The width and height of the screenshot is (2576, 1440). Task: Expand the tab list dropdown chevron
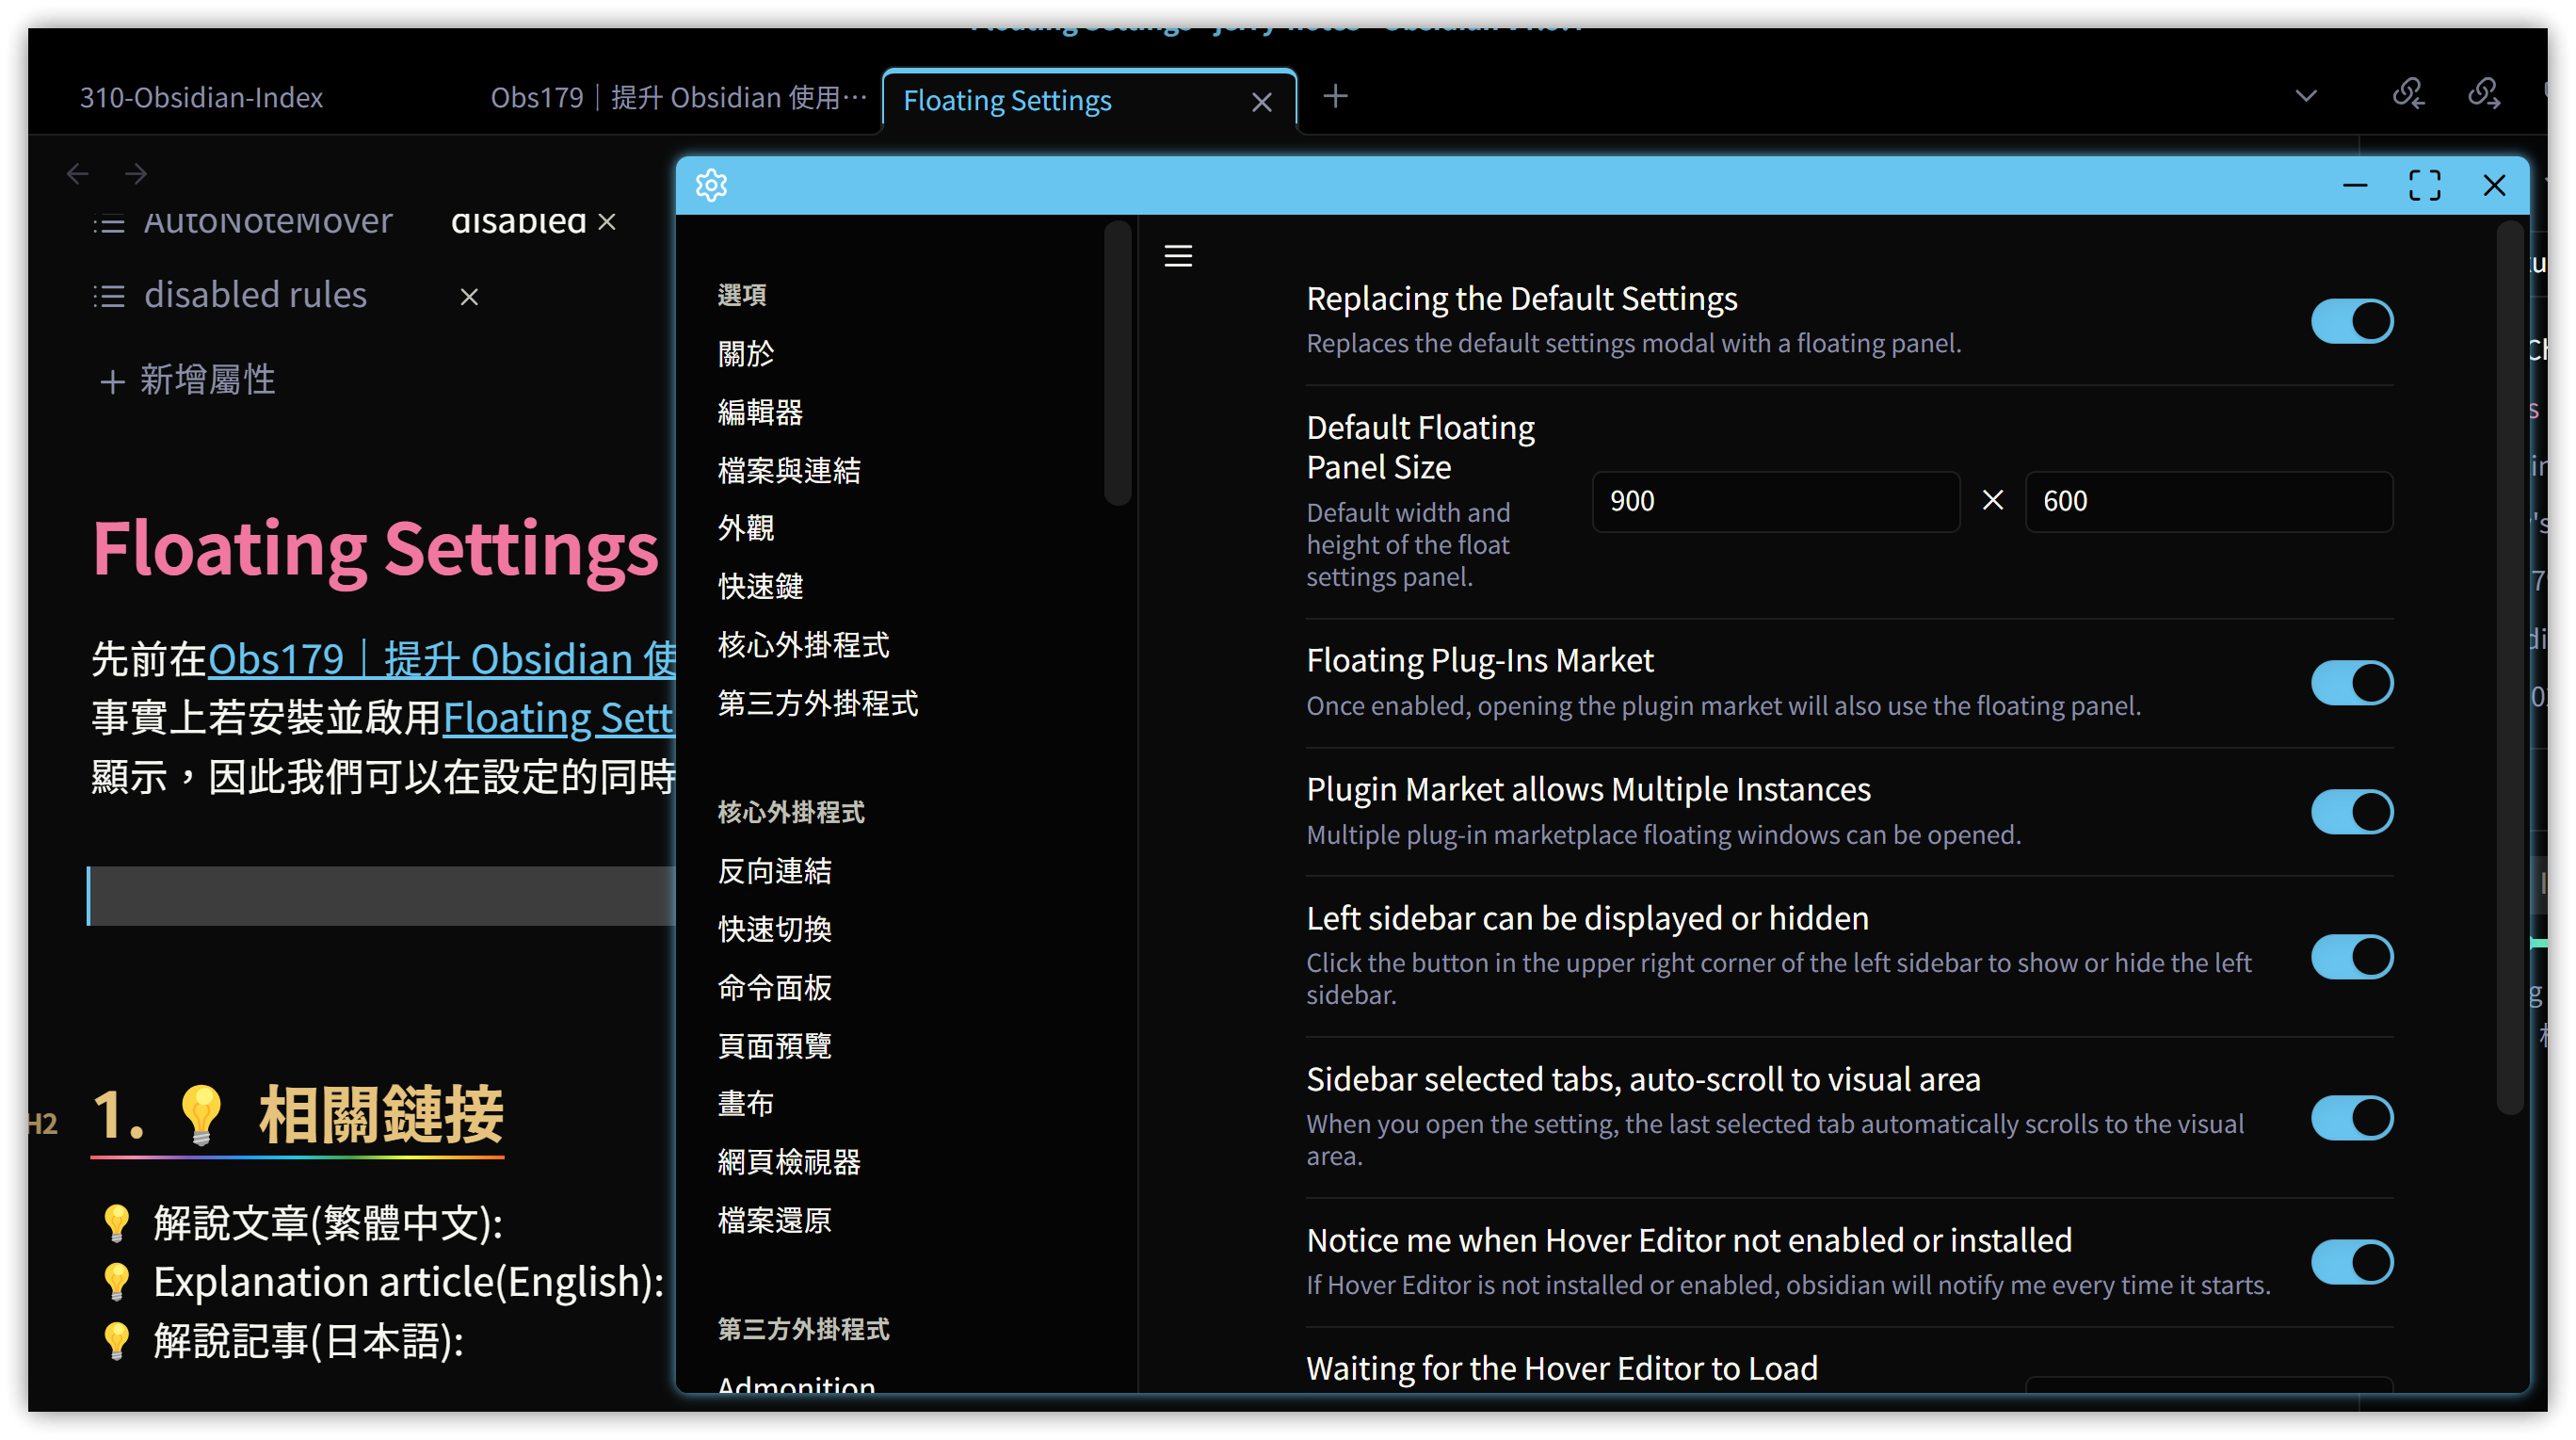(2305, 96)
